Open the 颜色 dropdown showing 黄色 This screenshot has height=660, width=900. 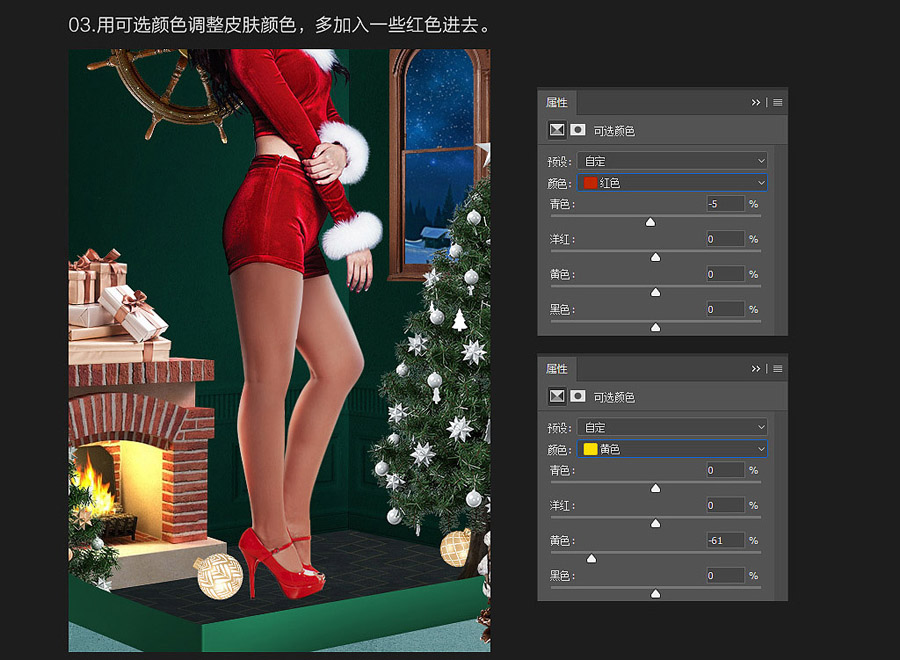pyautogui.click(x=672, y=449)
